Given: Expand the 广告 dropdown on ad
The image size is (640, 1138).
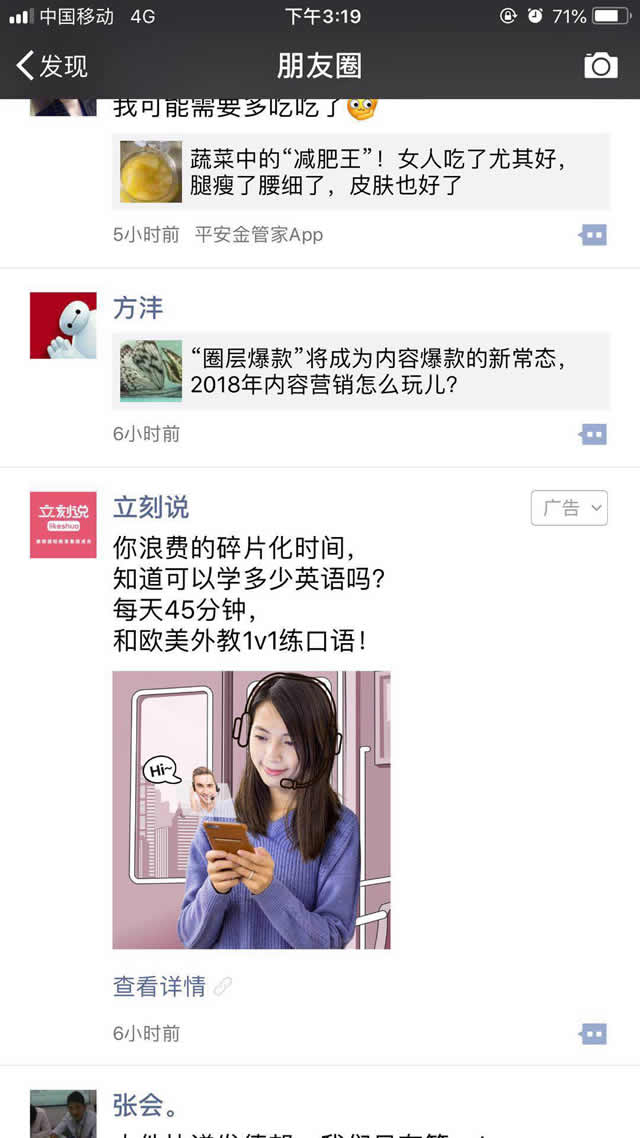Looking at the screenshot, I should pyautogui.click(x=569, y=508).
